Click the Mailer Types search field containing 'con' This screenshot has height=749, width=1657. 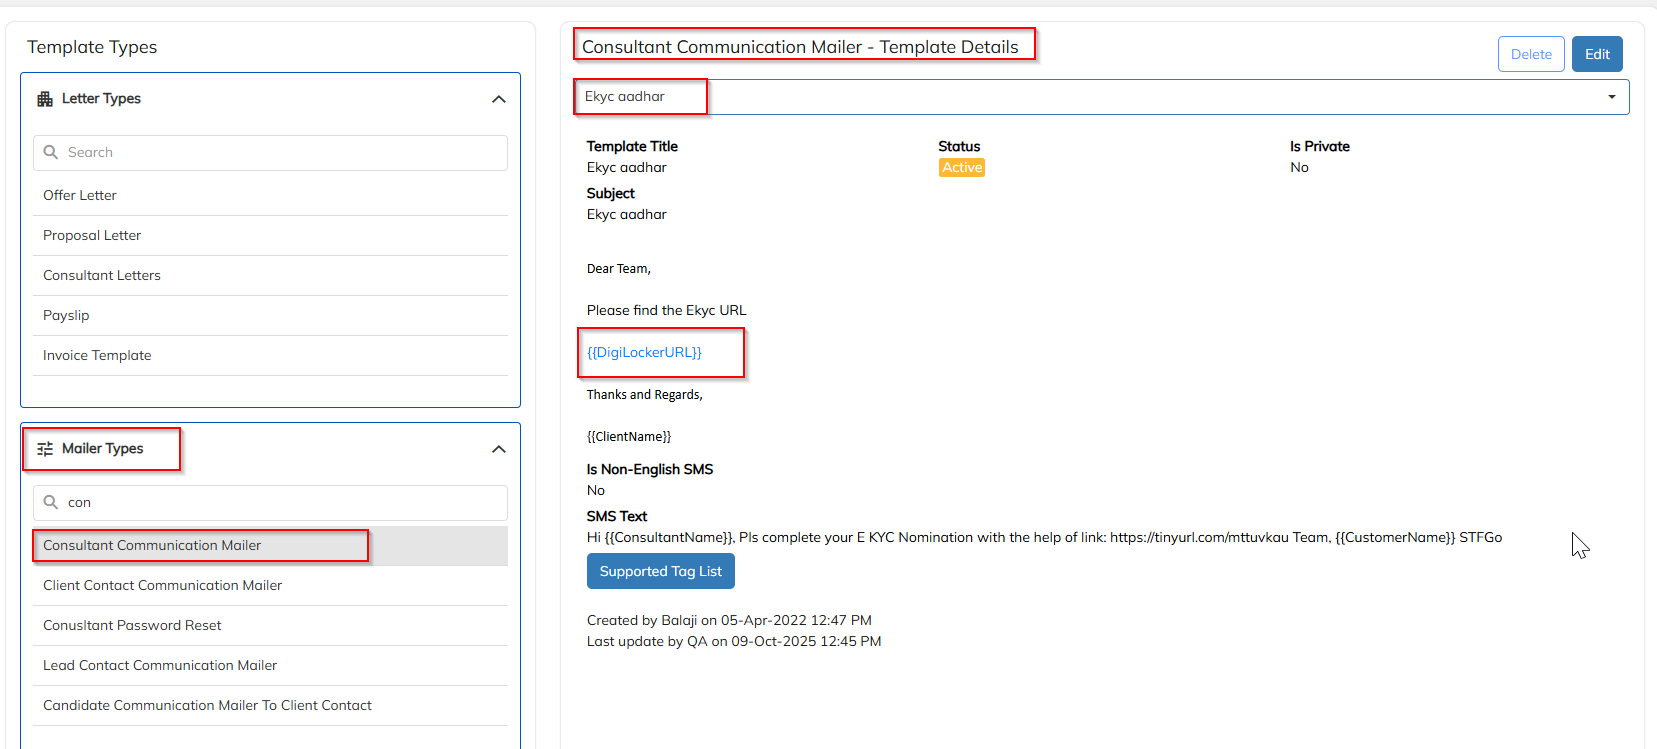pyautogui.click(x=270, y=503)
